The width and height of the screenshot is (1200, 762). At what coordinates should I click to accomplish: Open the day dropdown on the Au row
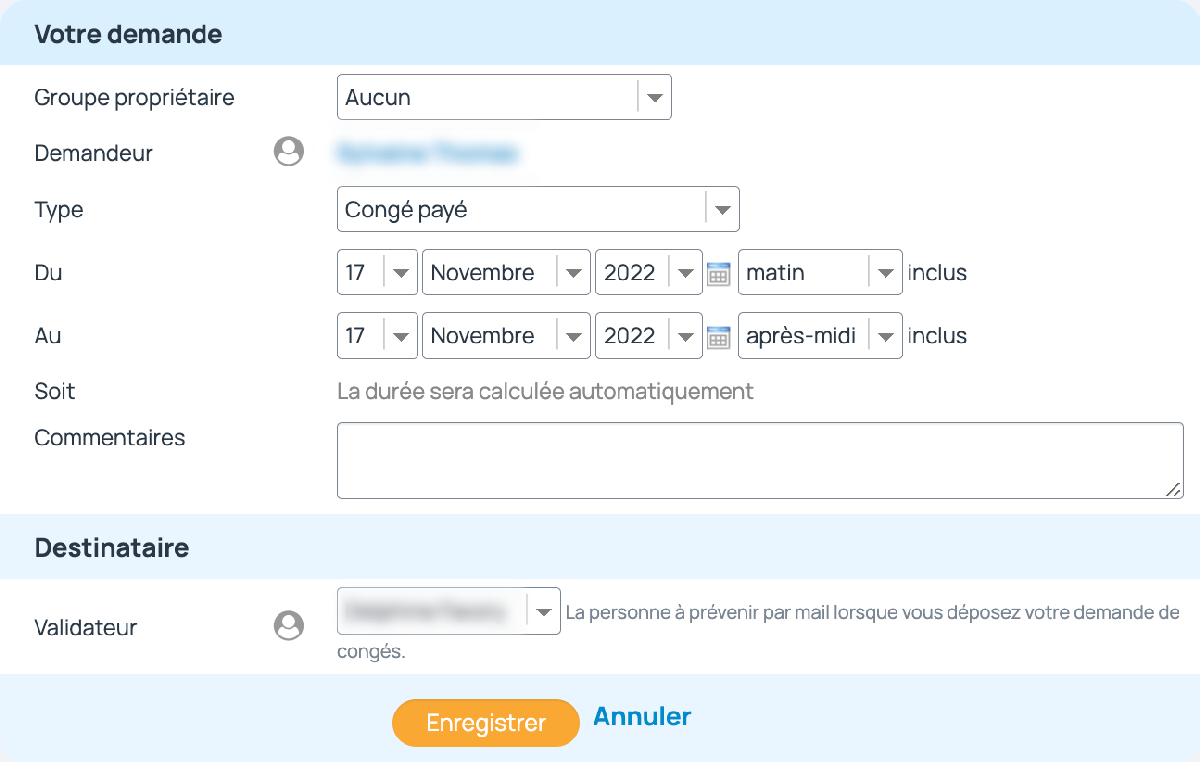pos(401,335)
